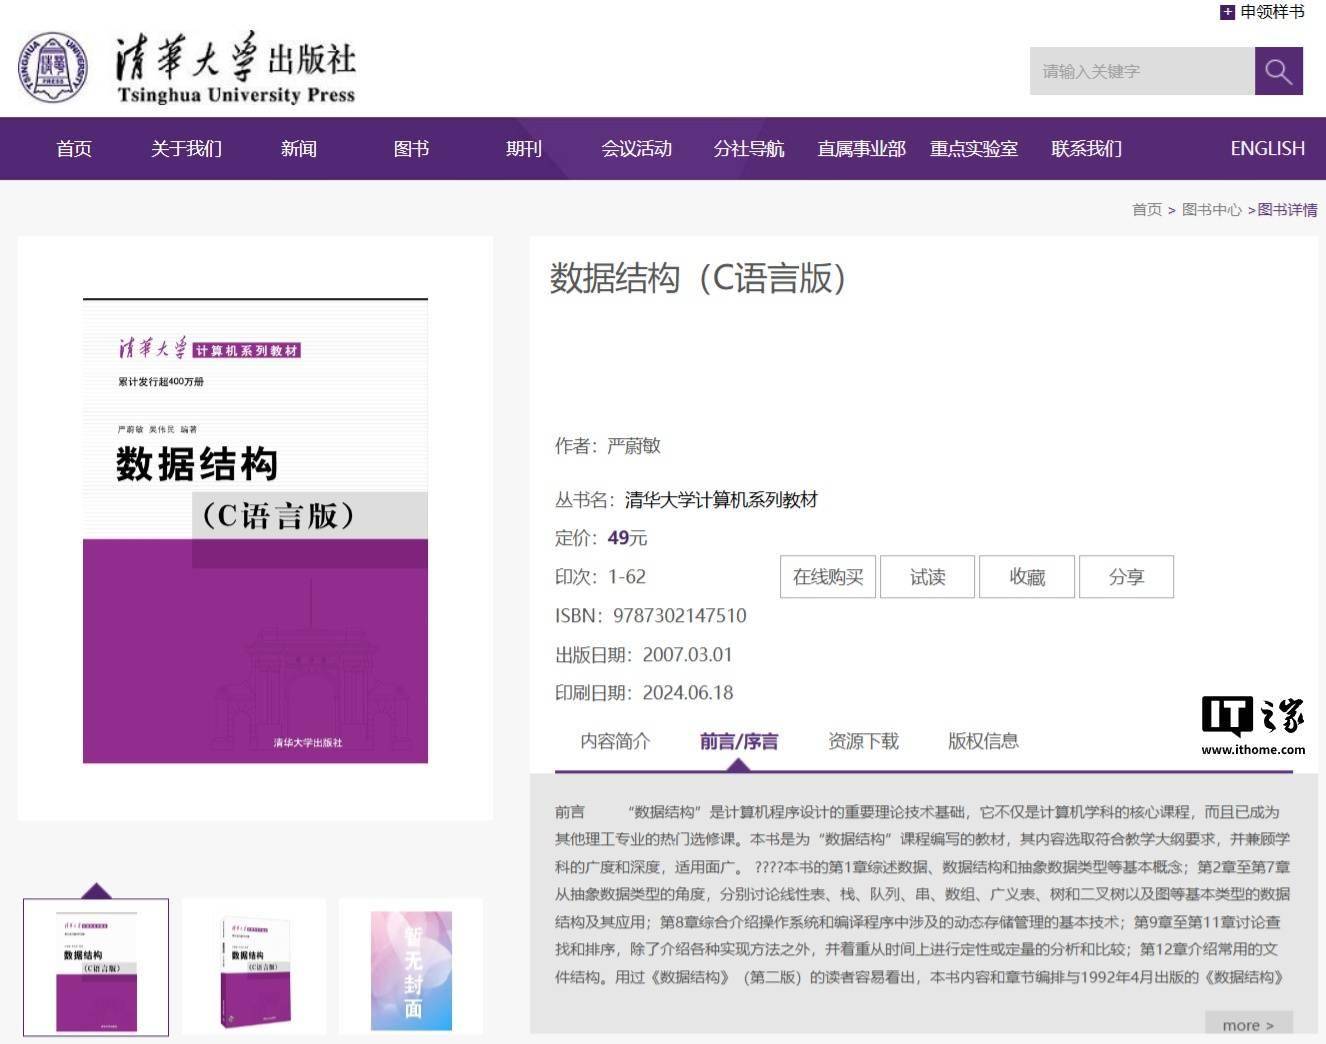The height and width of the screenshot is (1044, 1326).
Task: Switch the site to ENGLISH
Action: [1267, 148]
